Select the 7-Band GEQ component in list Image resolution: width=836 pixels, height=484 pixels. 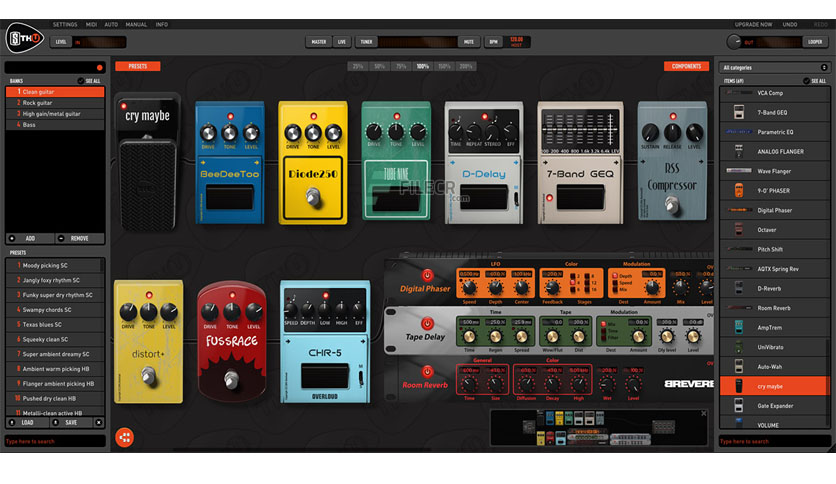coord(774,112)
